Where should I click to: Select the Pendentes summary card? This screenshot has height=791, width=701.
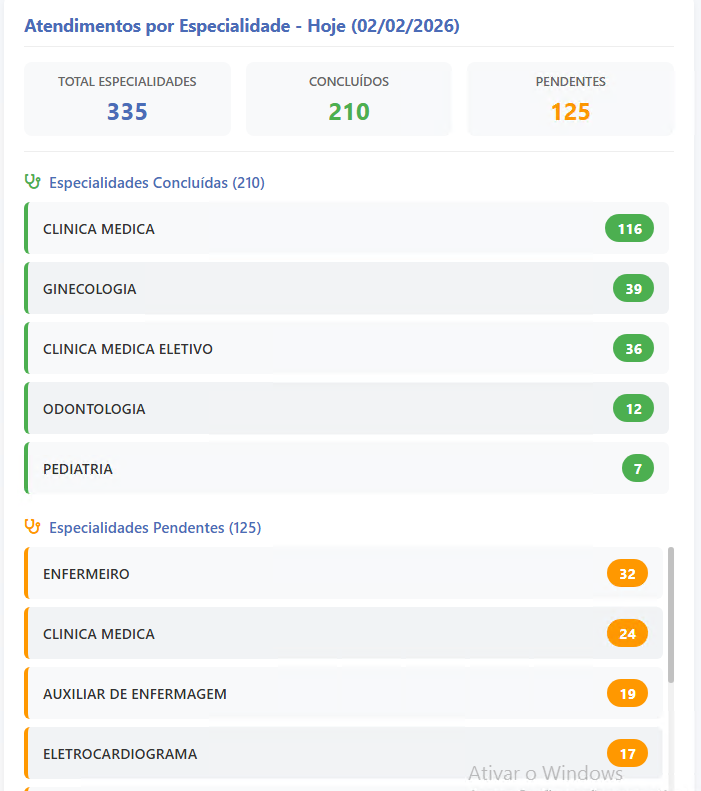(x=570, y=99)
